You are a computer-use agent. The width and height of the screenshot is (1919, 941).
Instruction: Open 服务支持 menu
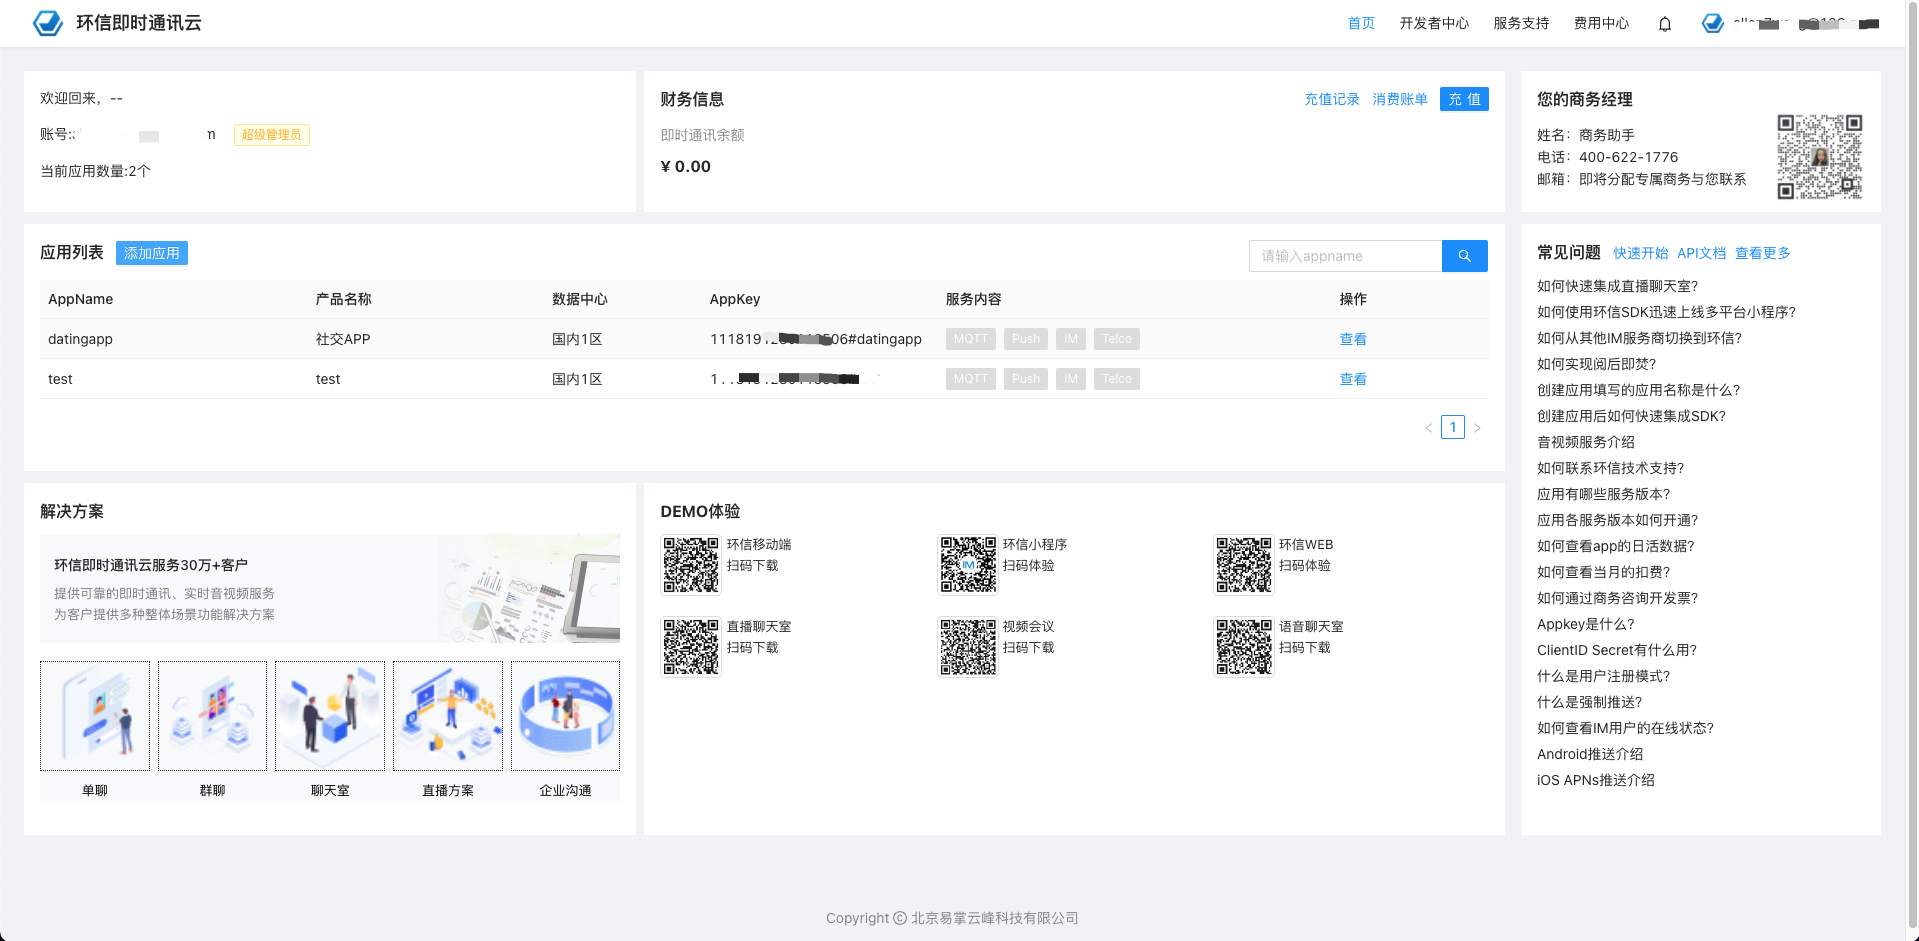(1521, 23)
